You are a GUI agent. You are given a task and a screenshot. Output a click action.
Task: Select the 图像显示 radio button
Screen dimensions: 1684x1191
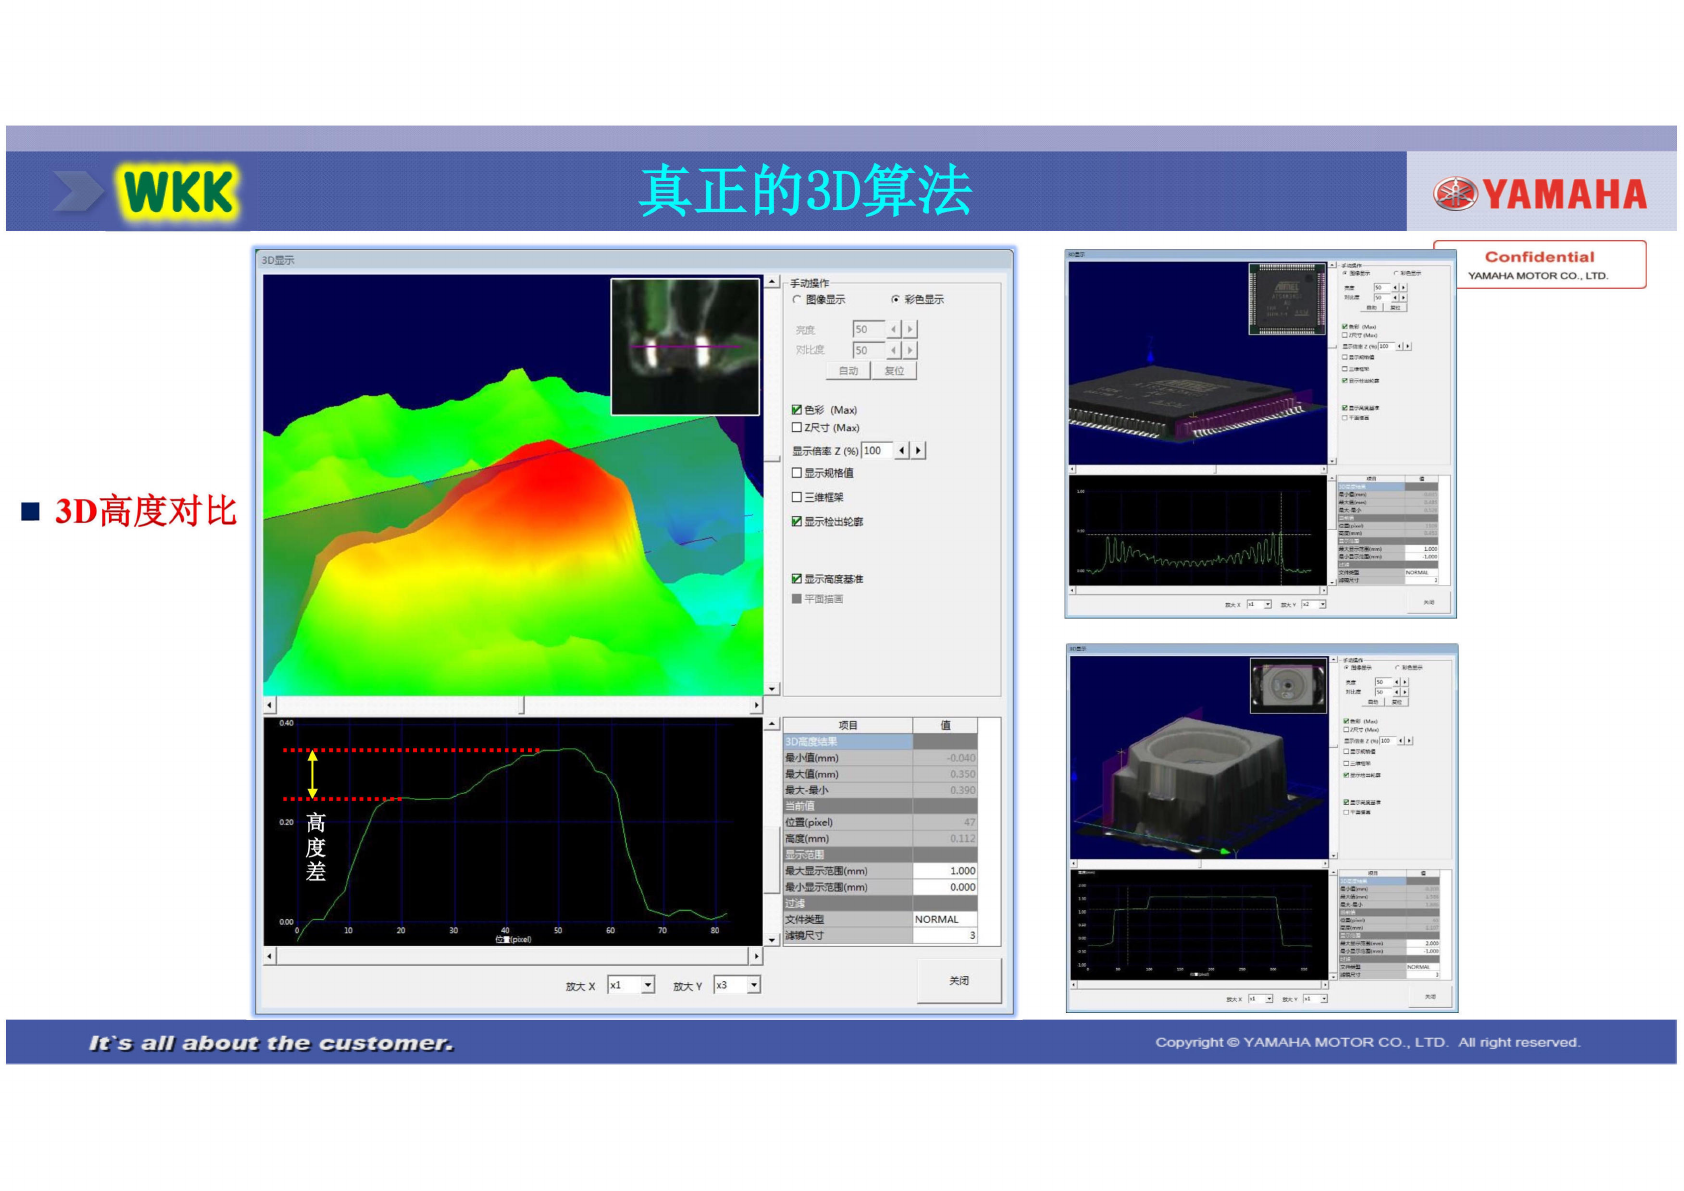click(x=797, y=300)
